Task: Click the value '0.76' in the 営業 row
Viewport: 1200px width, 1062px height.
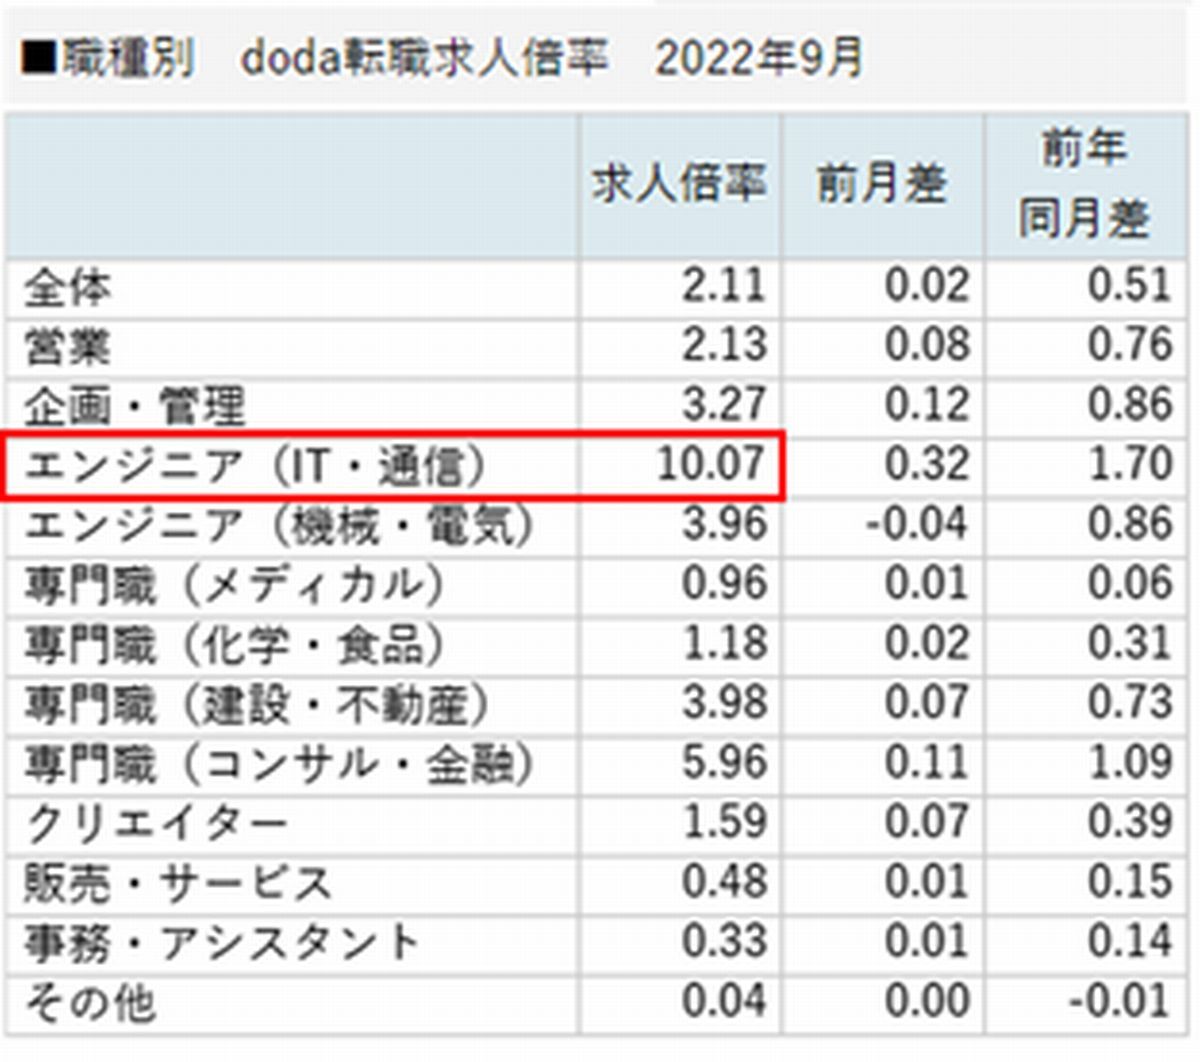Action: pos(1130,345)
